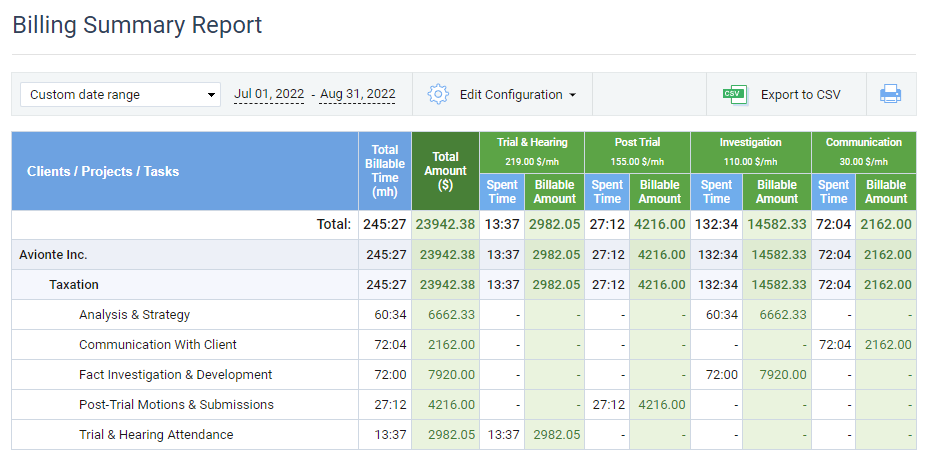The height and width of the screenshot is (461, 929).
Task: Click the Post Trial 155.00 $/mh header
Action: click(638, 152)
